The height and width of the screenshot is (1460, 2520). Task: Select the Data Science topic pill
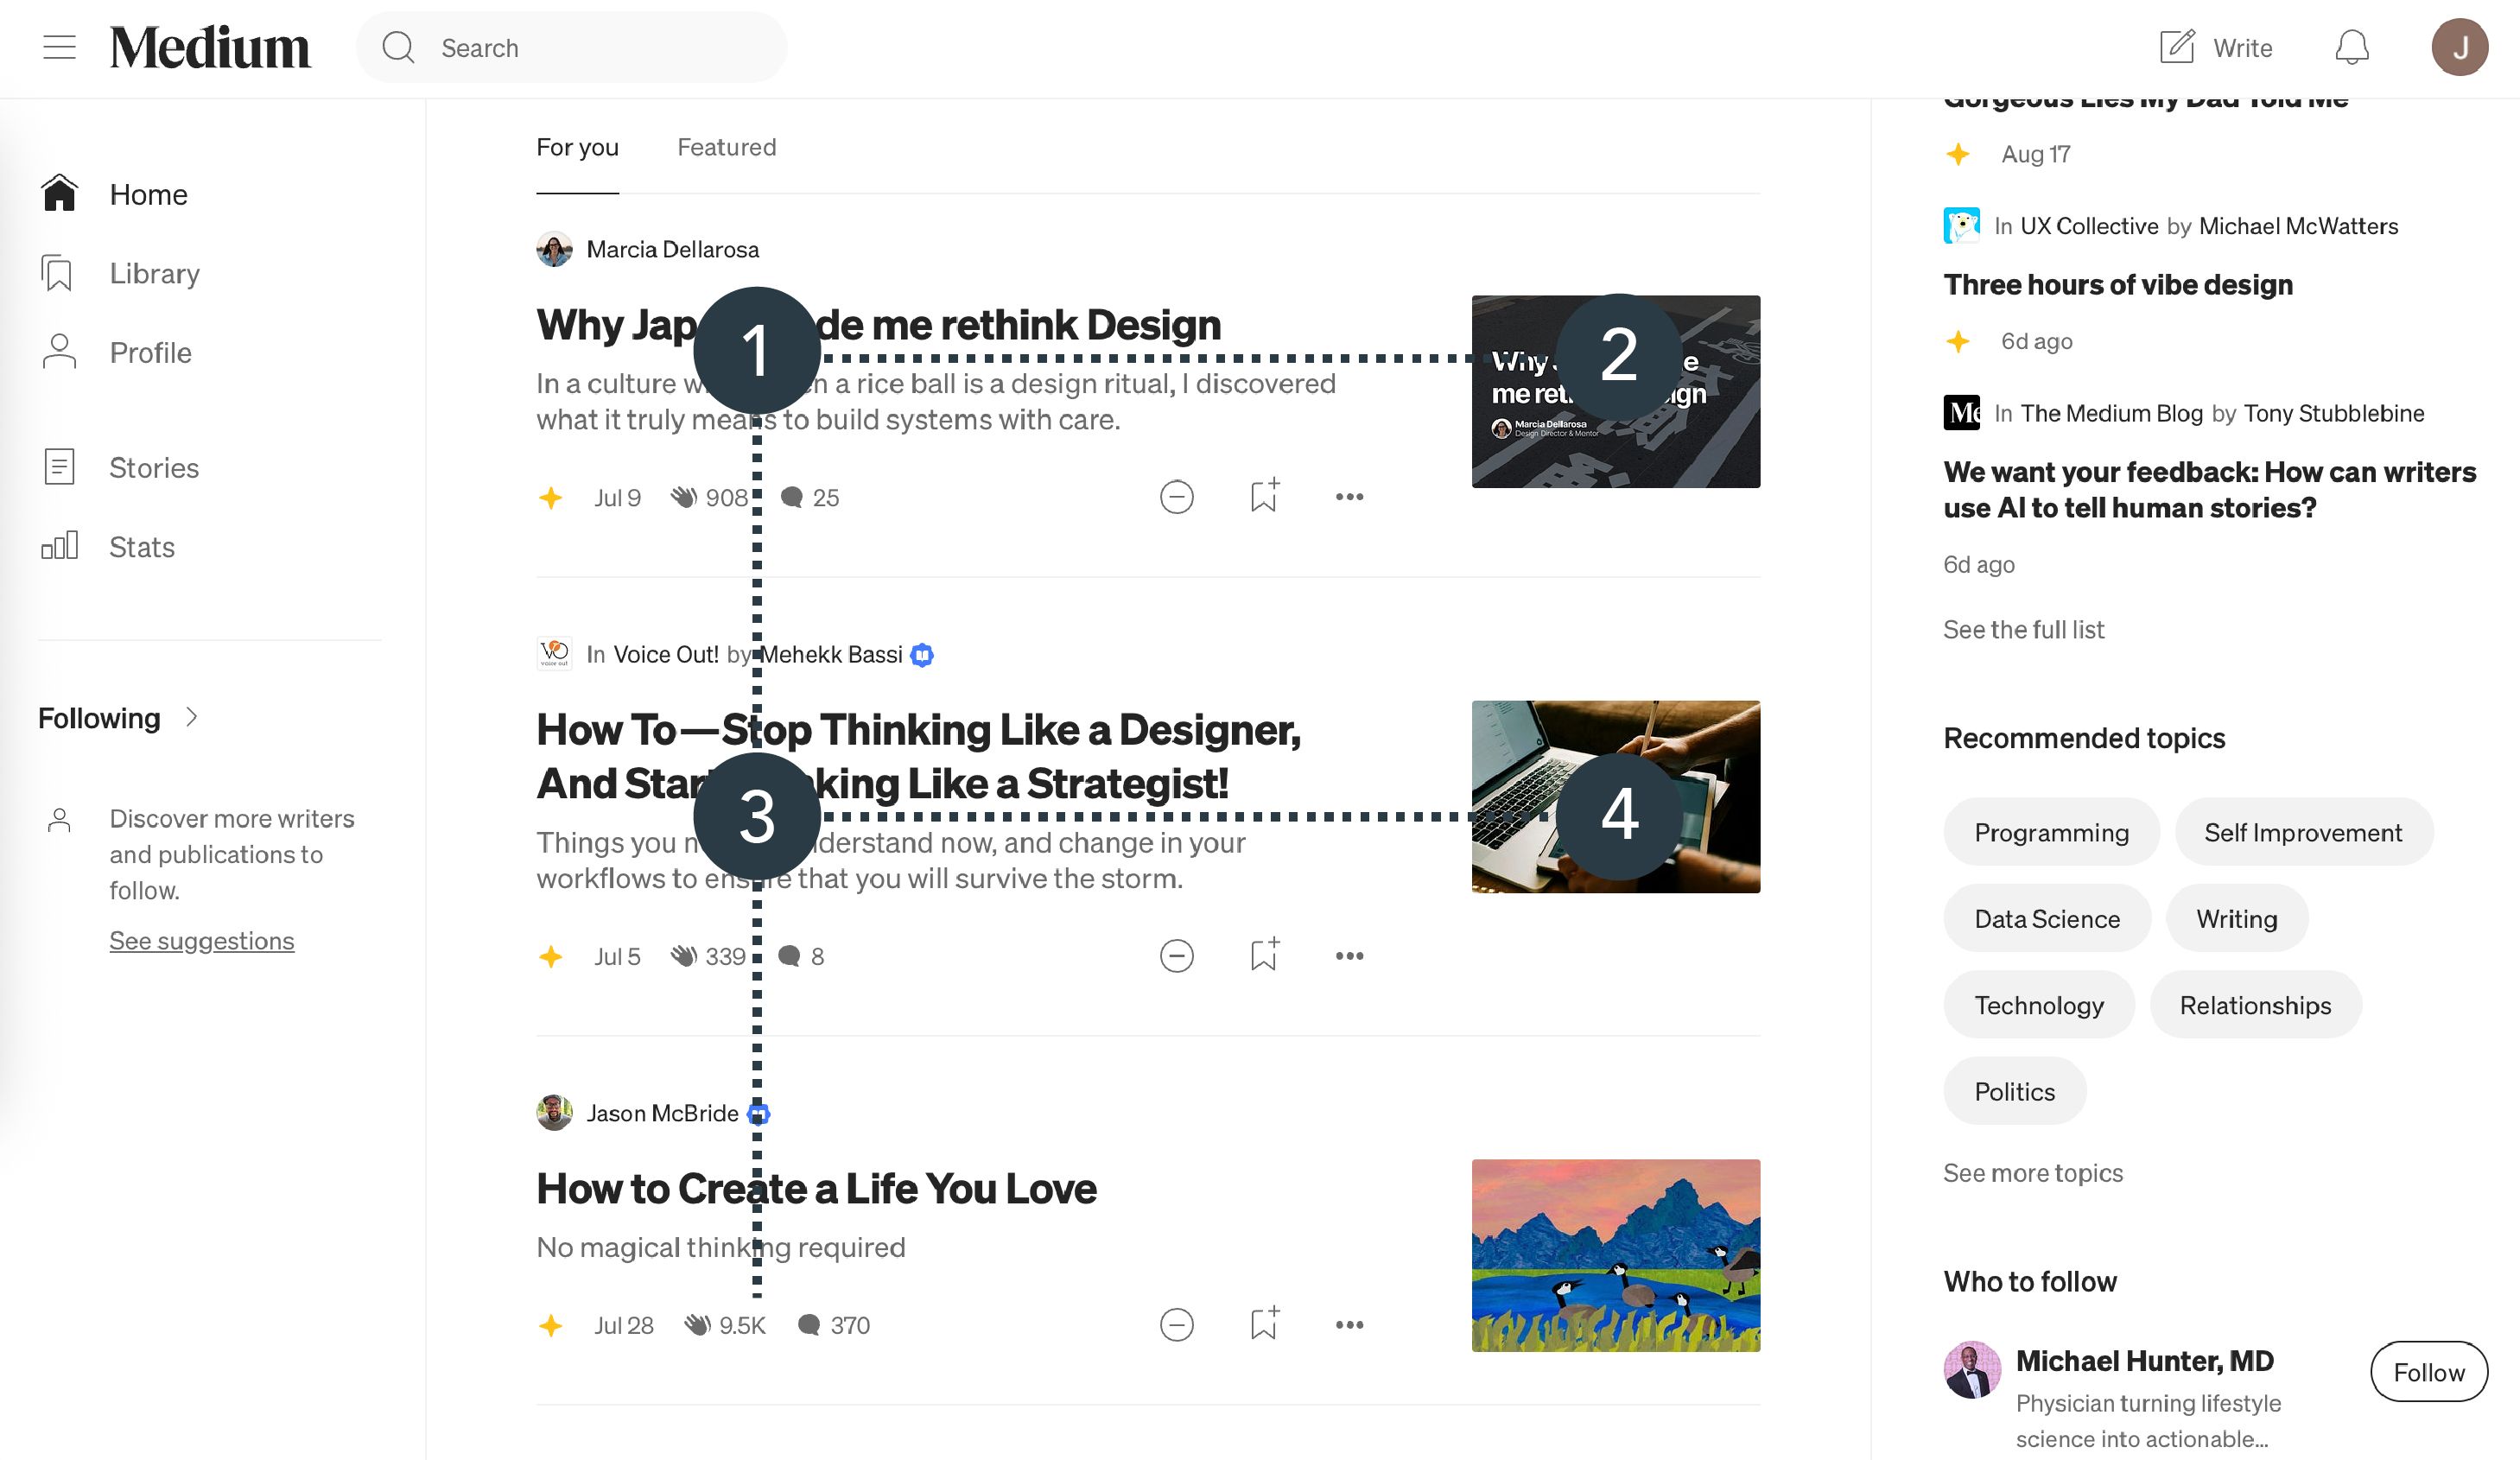[x=2046, y=918]
